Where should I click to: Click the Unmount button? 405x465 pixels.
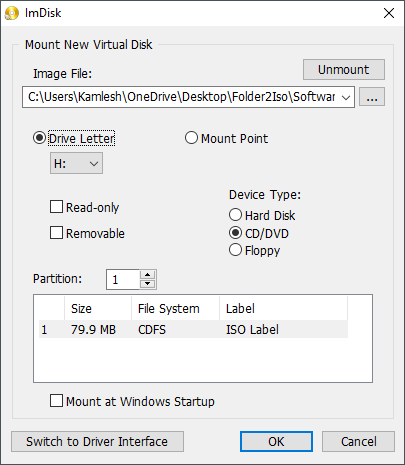[344, 70]
